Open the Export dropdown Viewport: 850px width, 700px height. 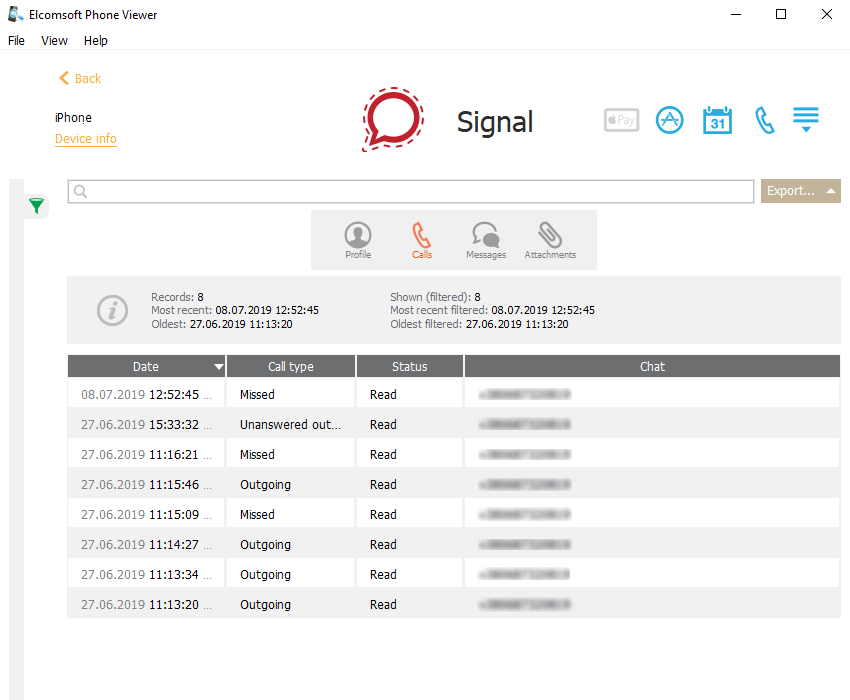click(x=800, y=191)
